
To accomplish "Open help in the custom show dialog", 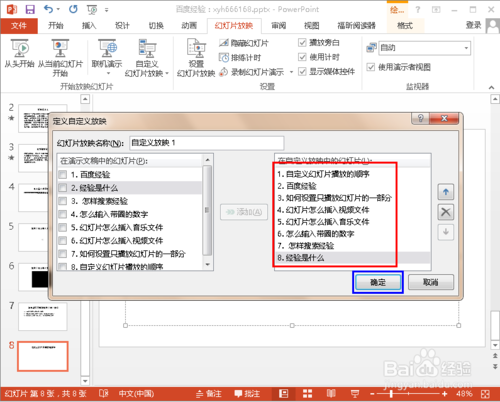I will tap(421, 118).
